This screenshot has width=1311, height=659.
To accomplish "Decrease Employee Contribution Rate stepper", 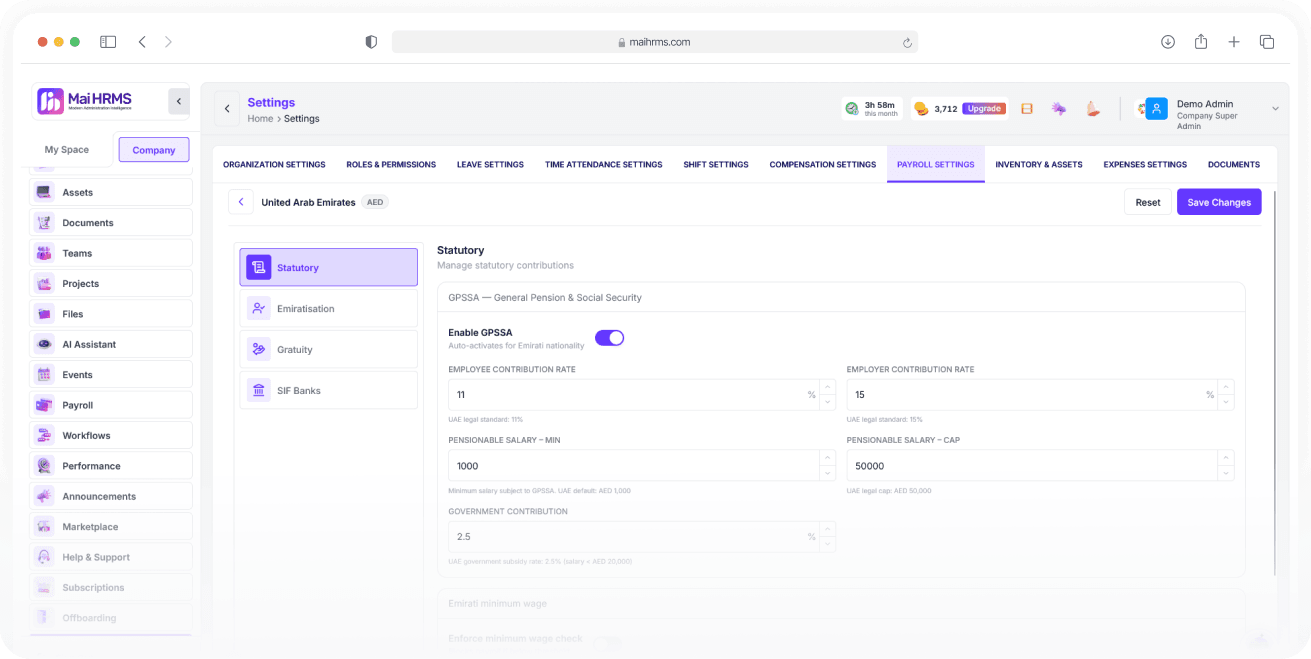I will [x=827, y=402].
